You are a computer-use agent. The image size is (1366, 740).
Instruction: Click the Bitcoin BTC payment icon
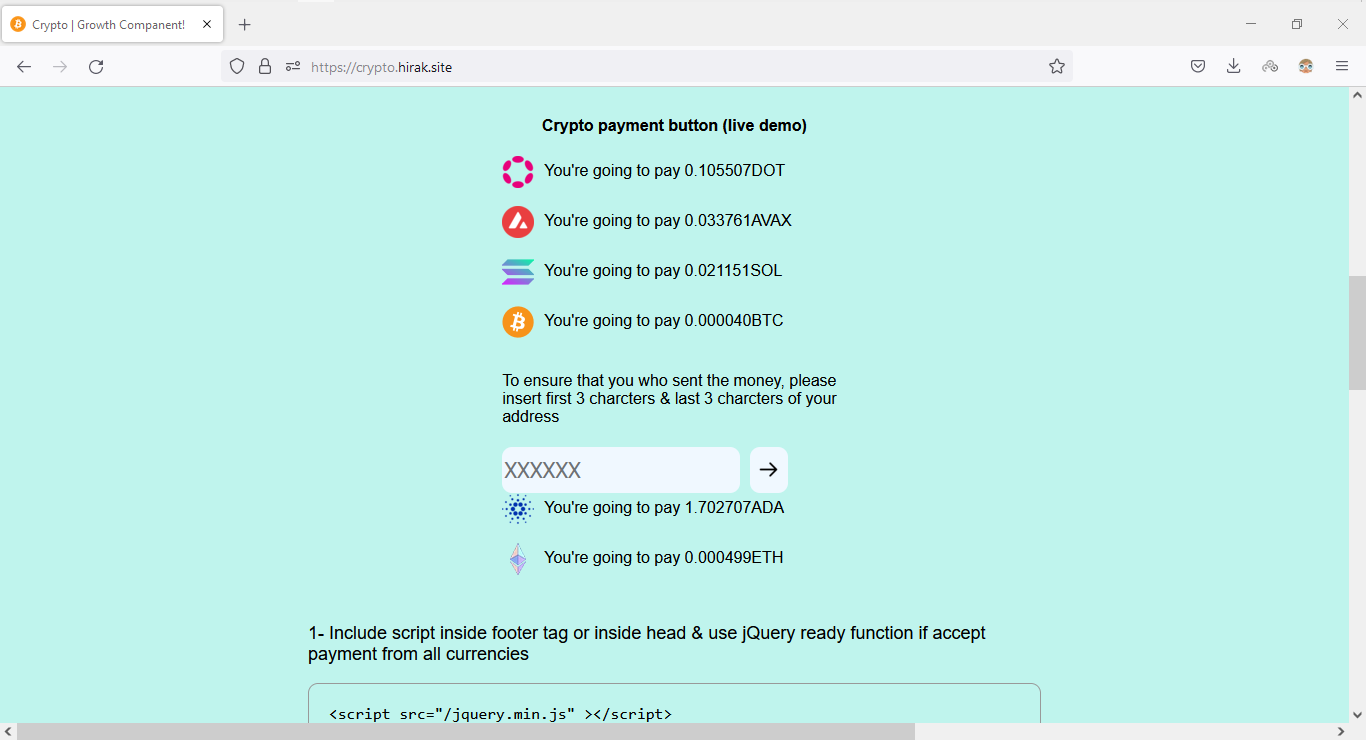coord(518,321)
